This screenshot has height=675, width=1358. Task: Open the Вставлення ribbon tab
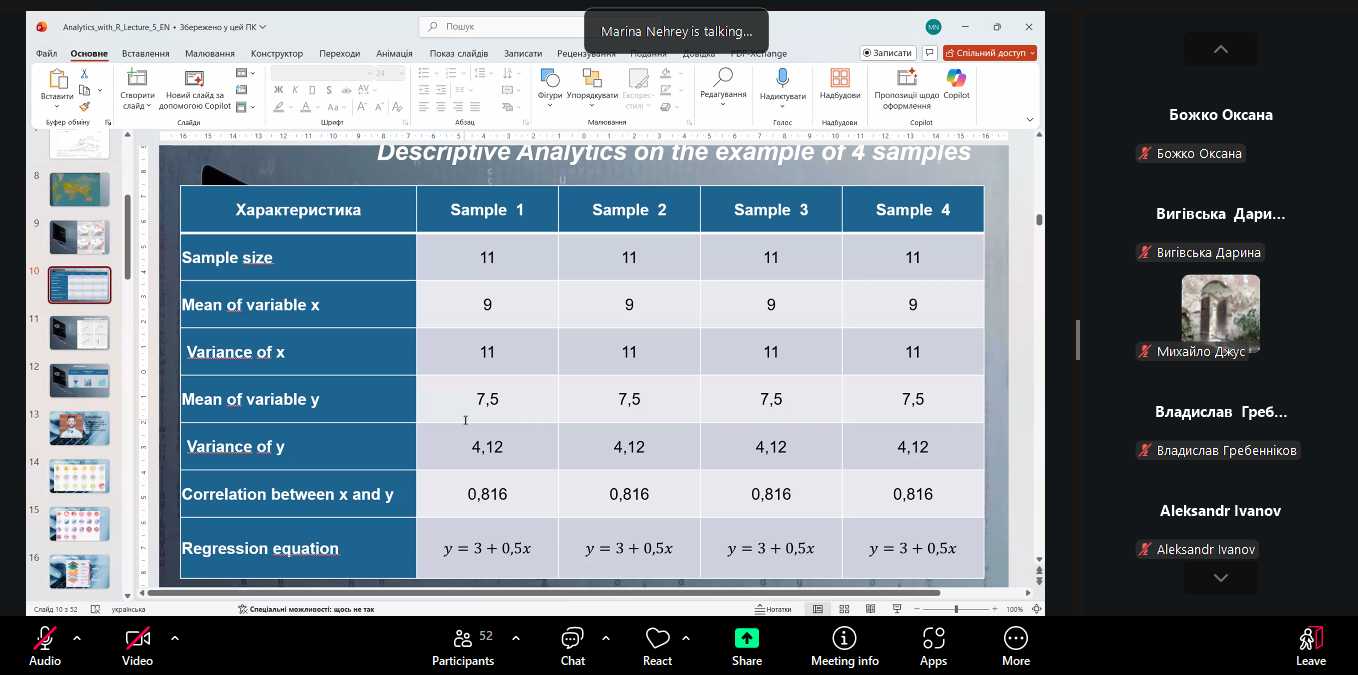[x=146, y=53]
